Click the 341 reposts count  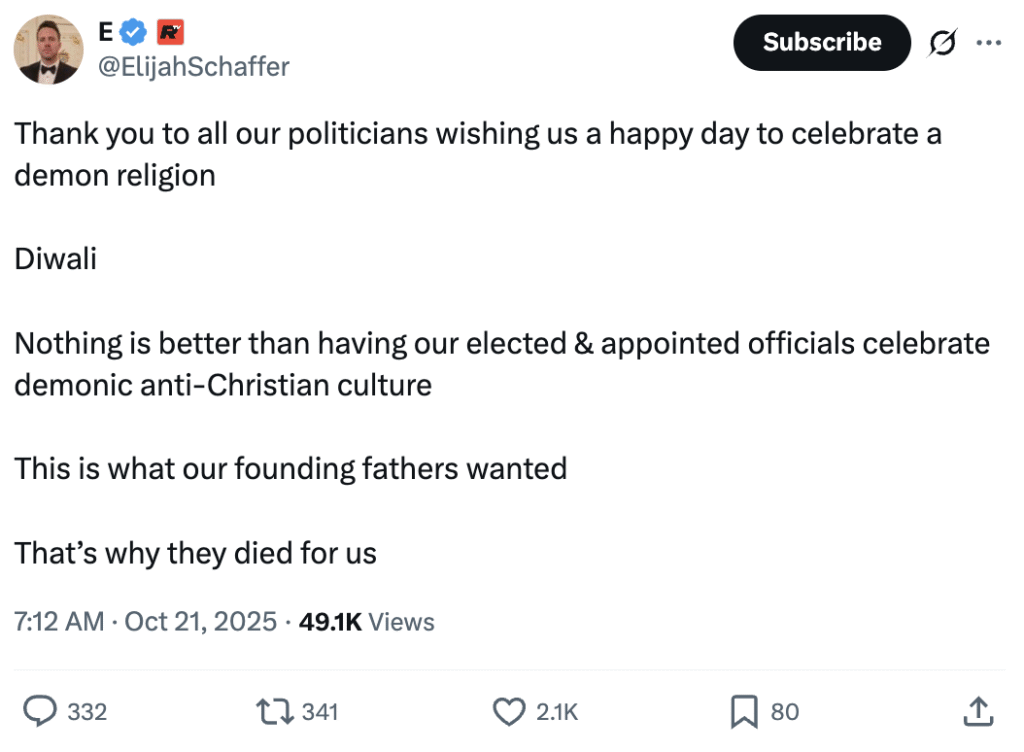tap(320, 712)
